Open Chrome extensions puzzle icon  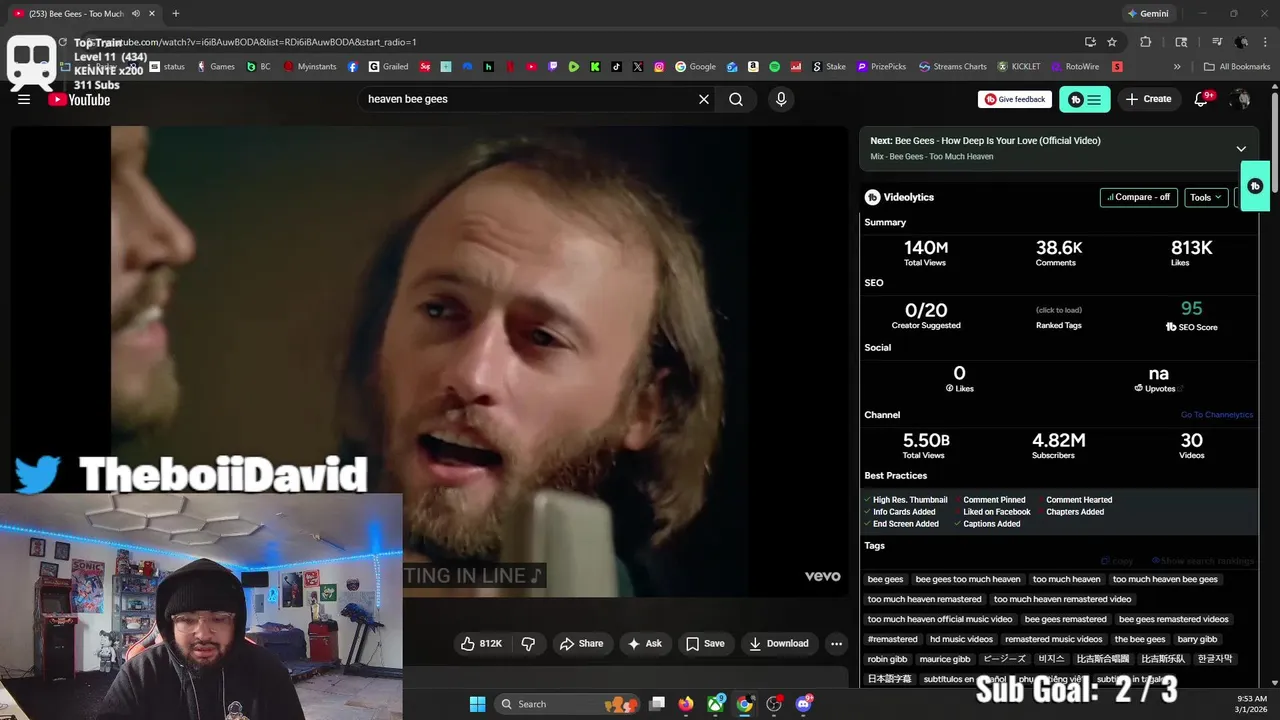pyautogui.click(x=1146, y=42)
